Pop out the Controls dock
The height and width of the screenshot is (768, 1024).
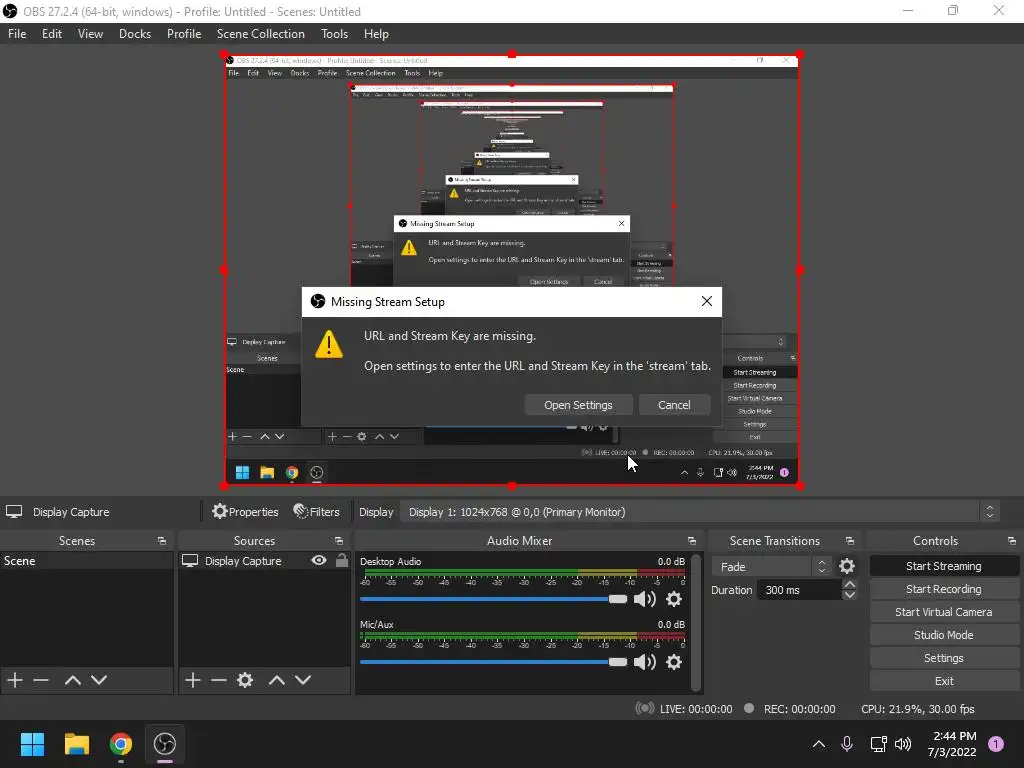point(1012,541)
